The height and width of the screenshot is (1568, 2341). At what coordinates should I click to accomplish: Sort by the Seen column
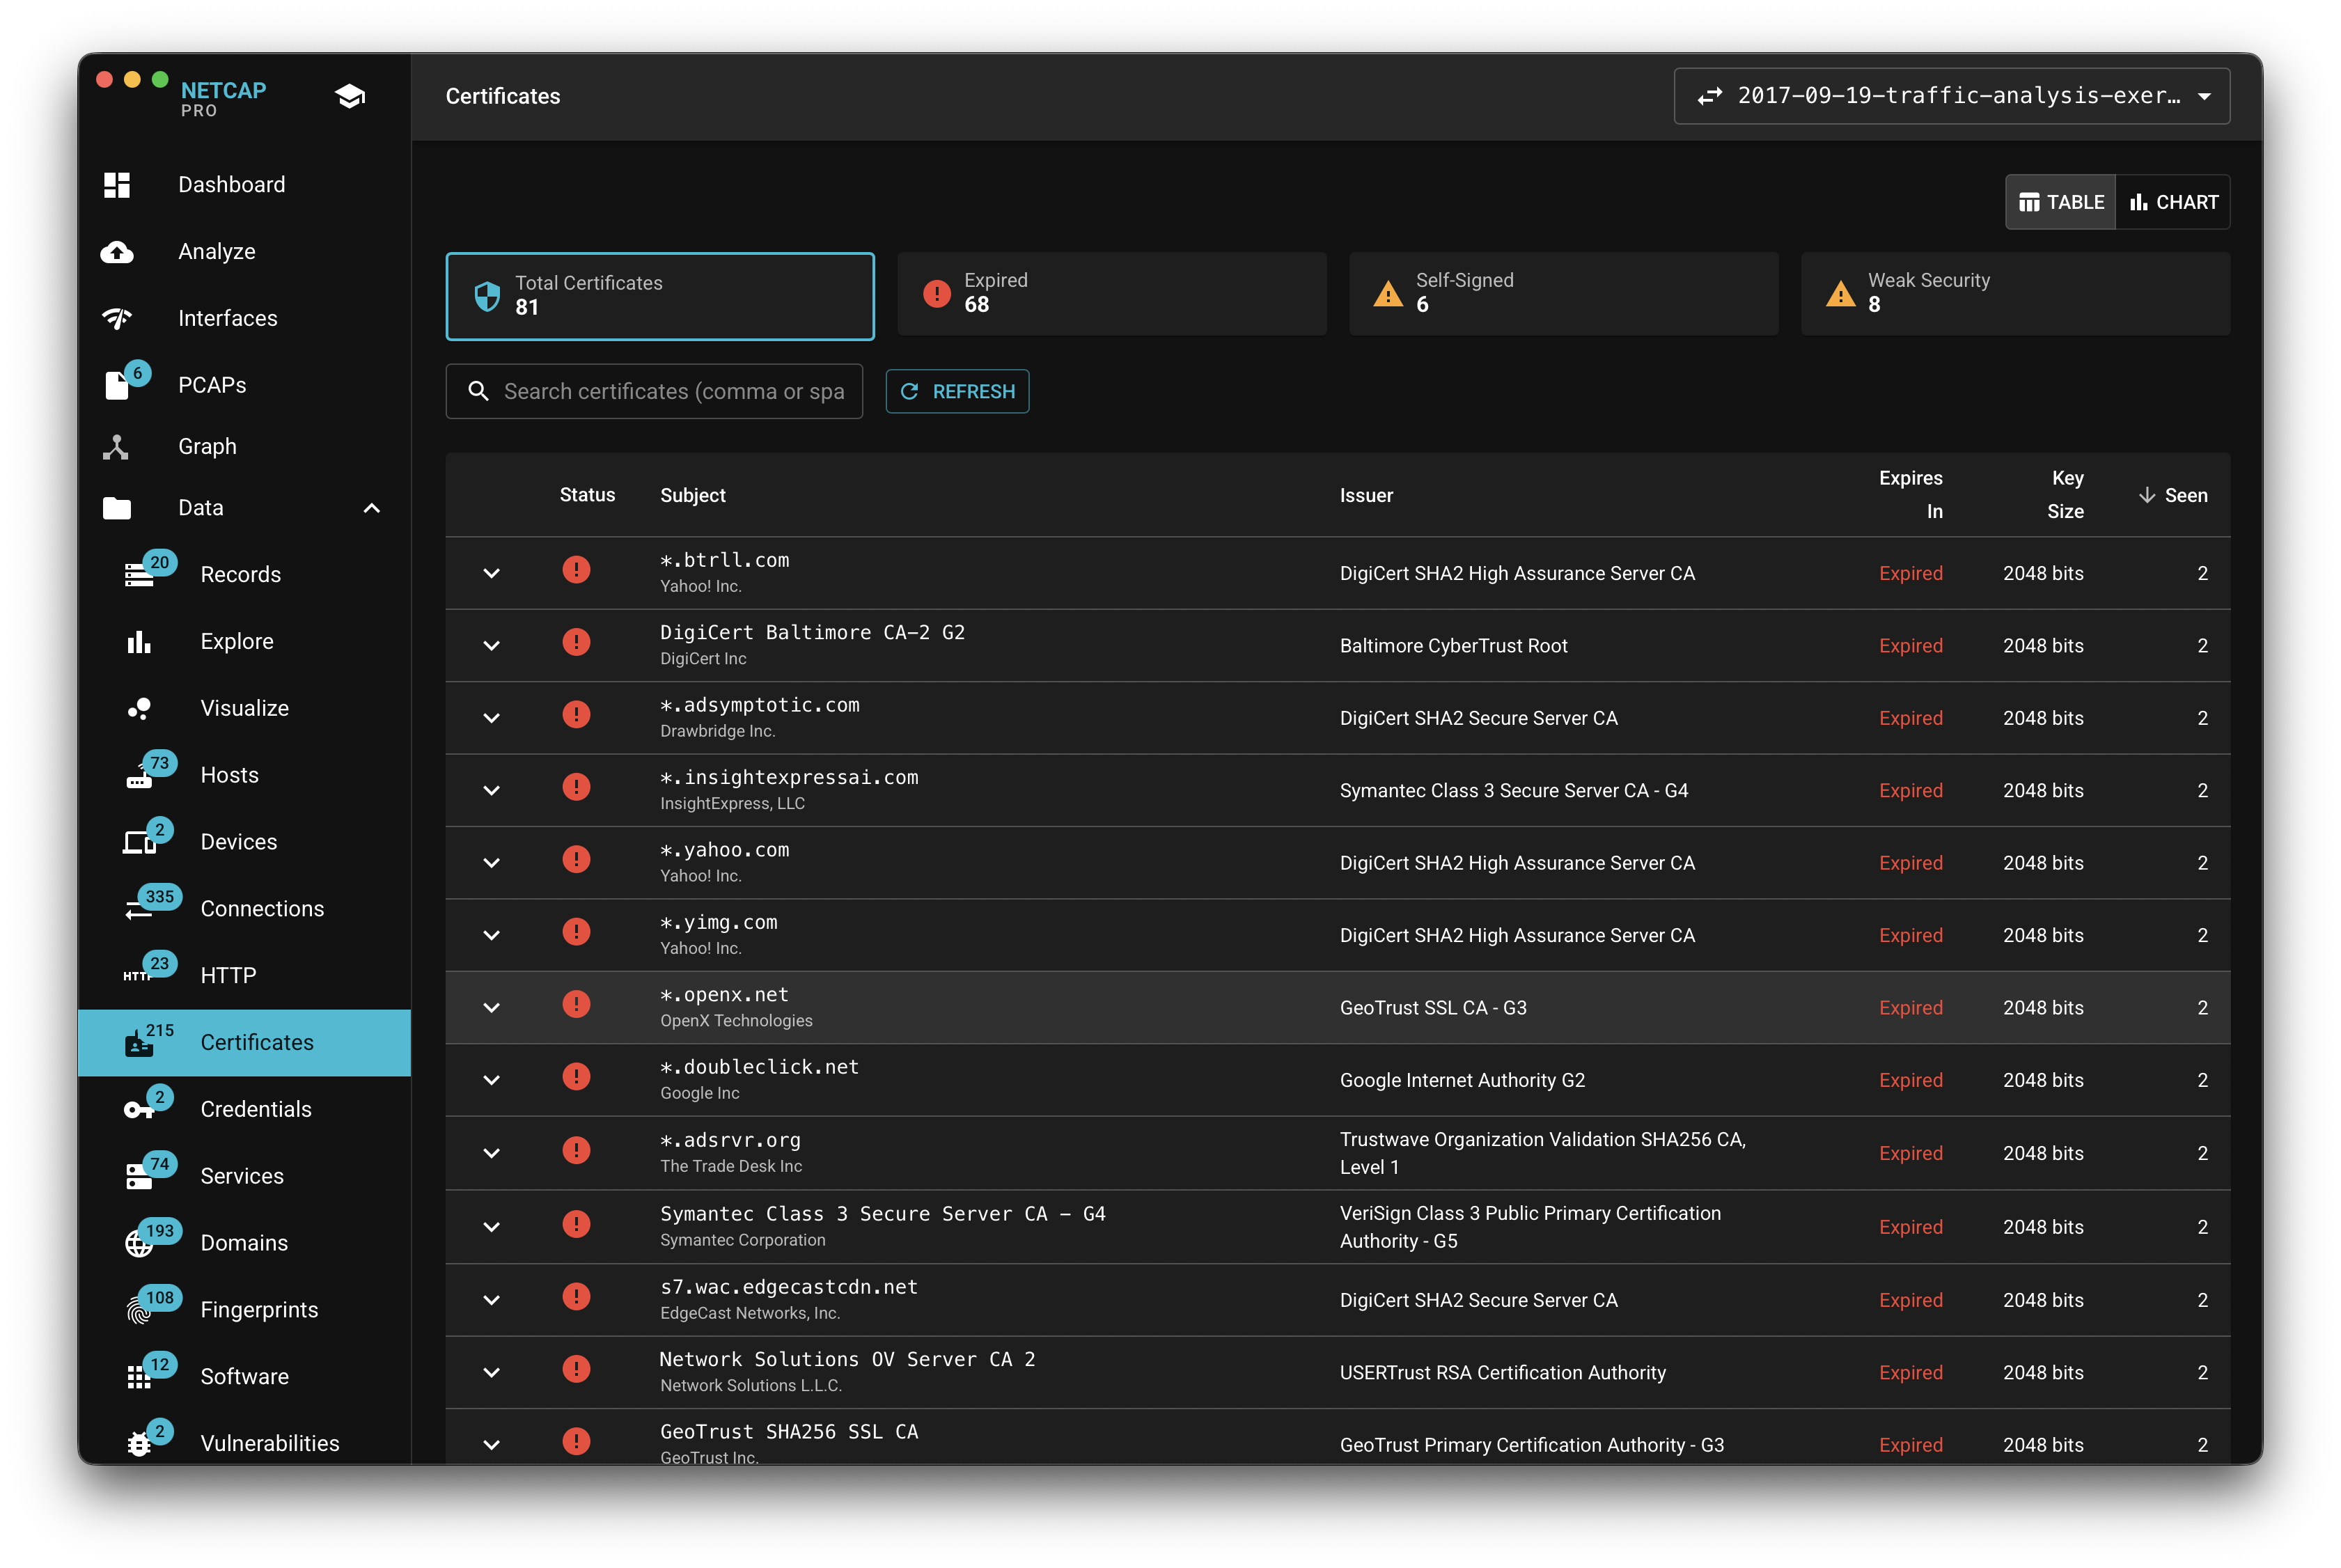[2174, 495]
